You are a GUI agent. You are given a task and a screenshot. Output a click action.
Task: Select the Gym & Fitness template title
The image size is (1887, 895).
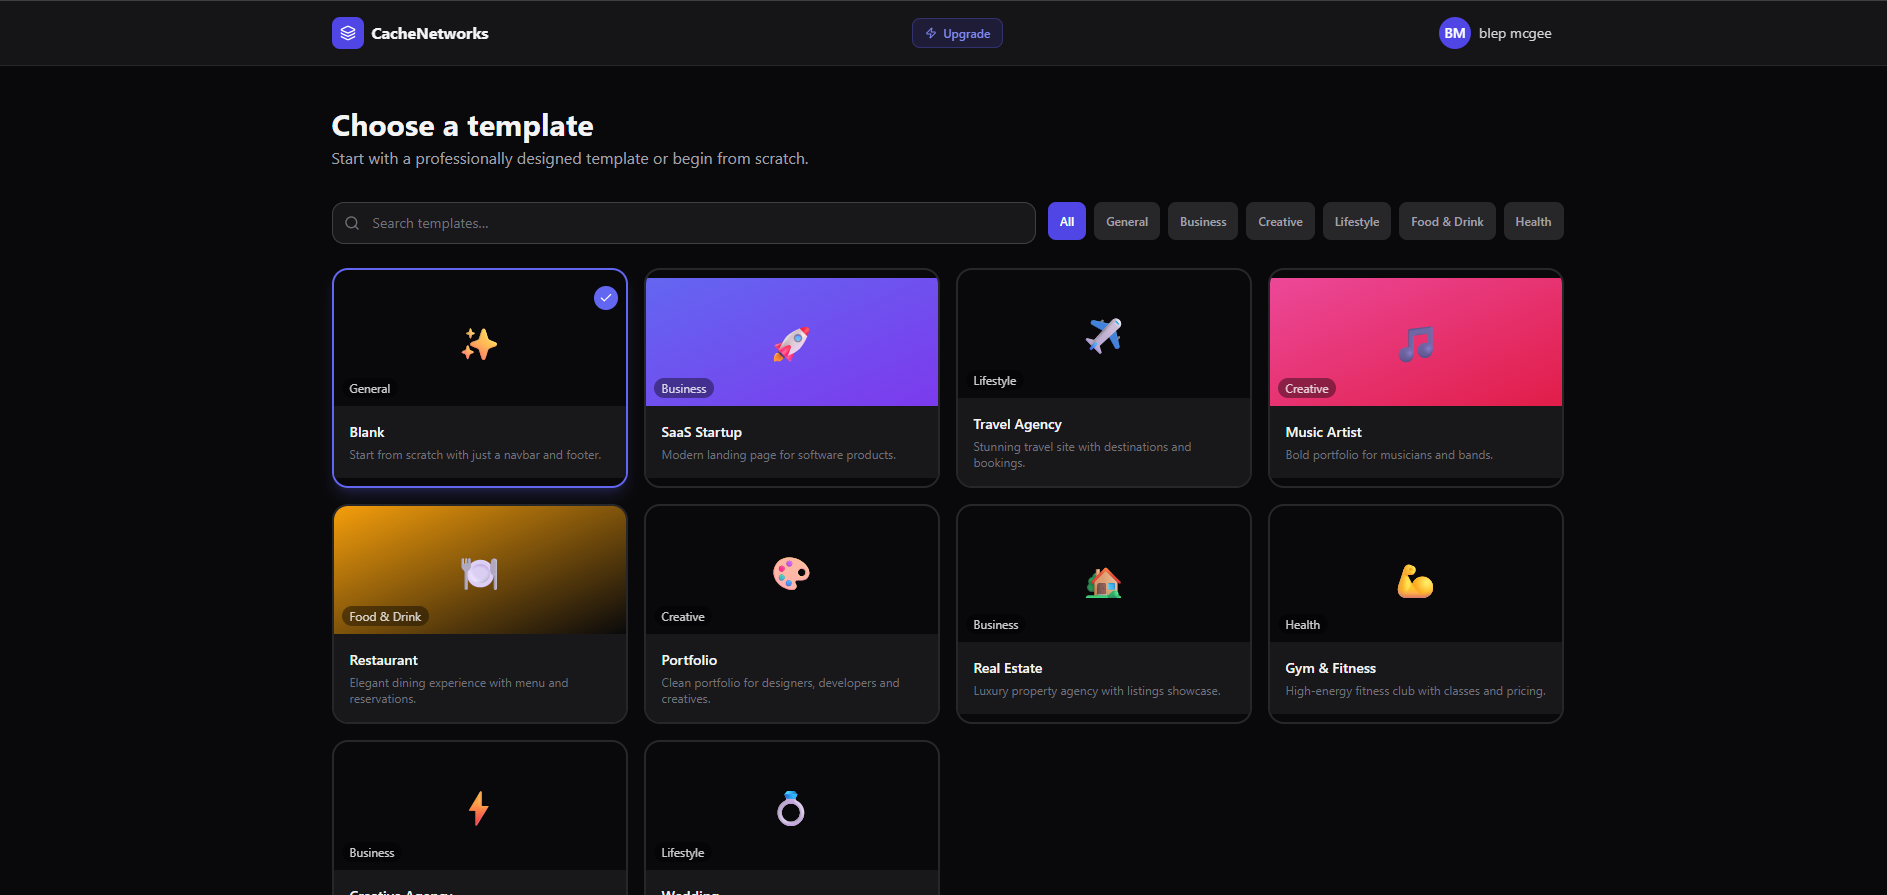(1330, 668)
